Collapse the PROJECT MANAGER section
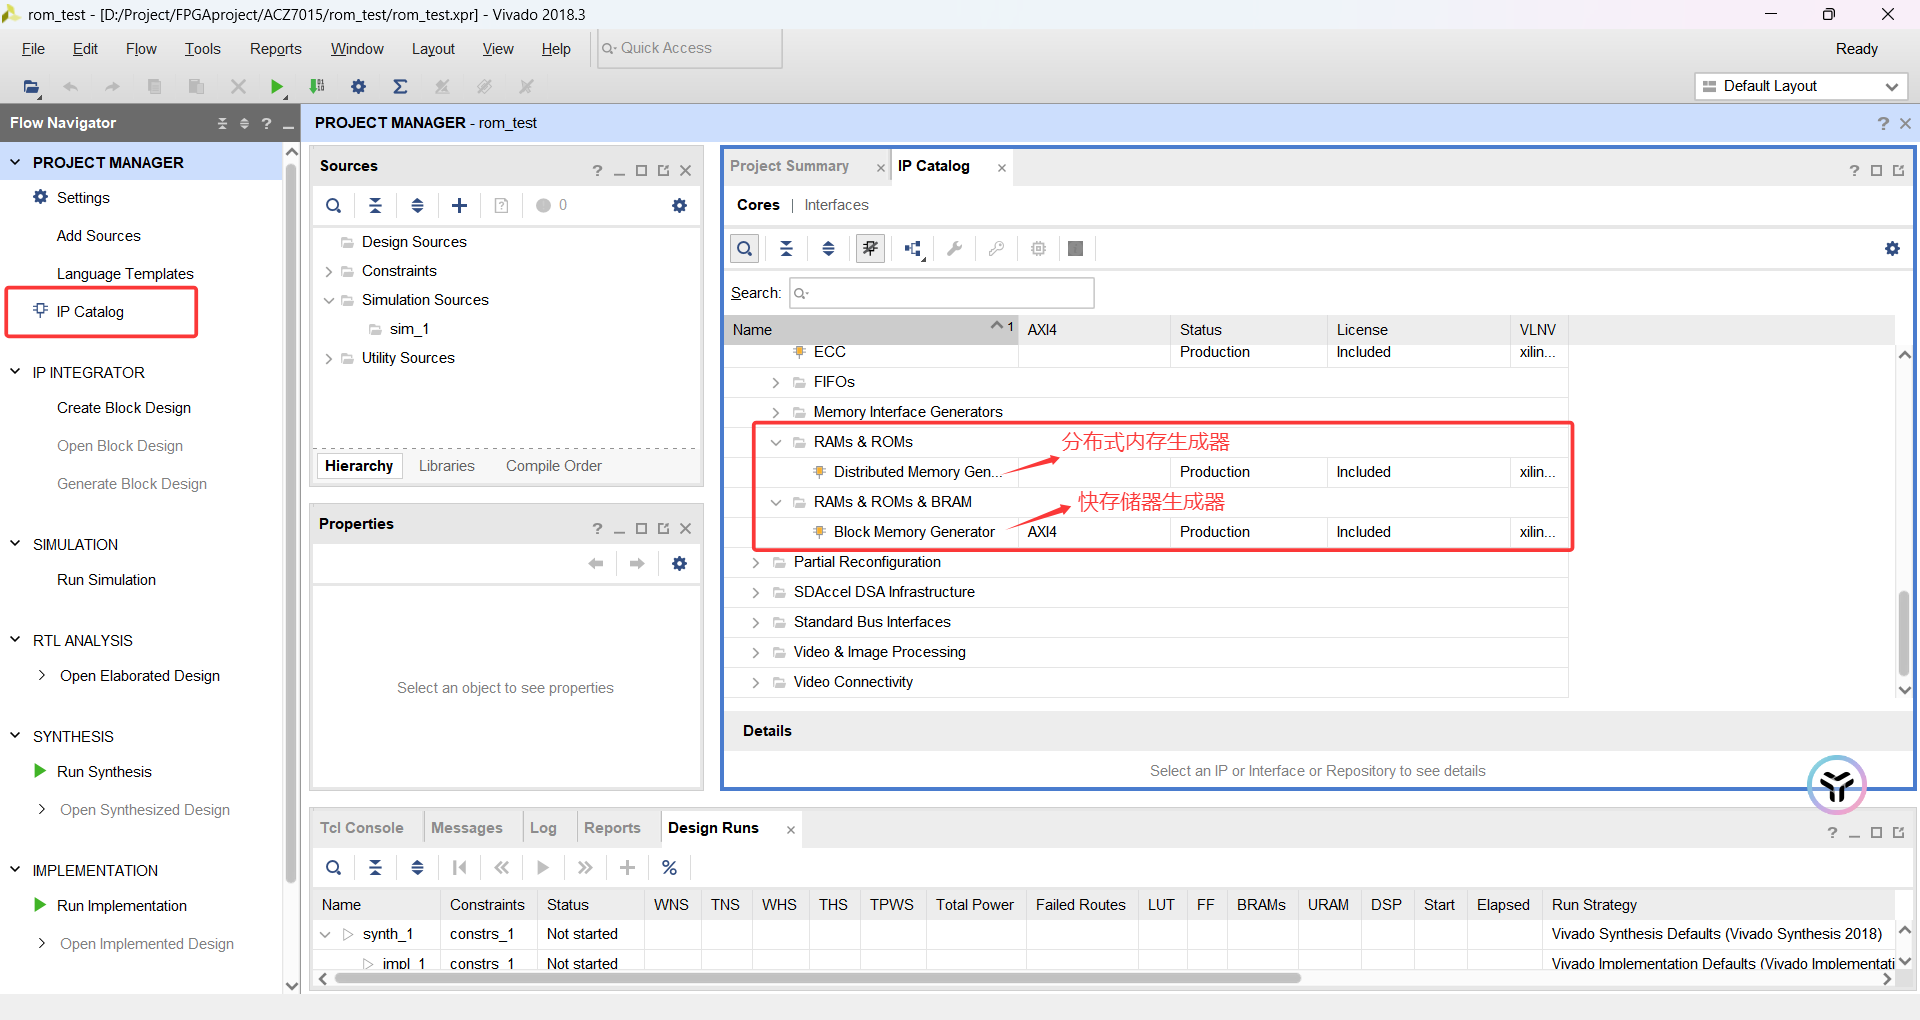1920x1020 pixels. [x=15, y=162]
